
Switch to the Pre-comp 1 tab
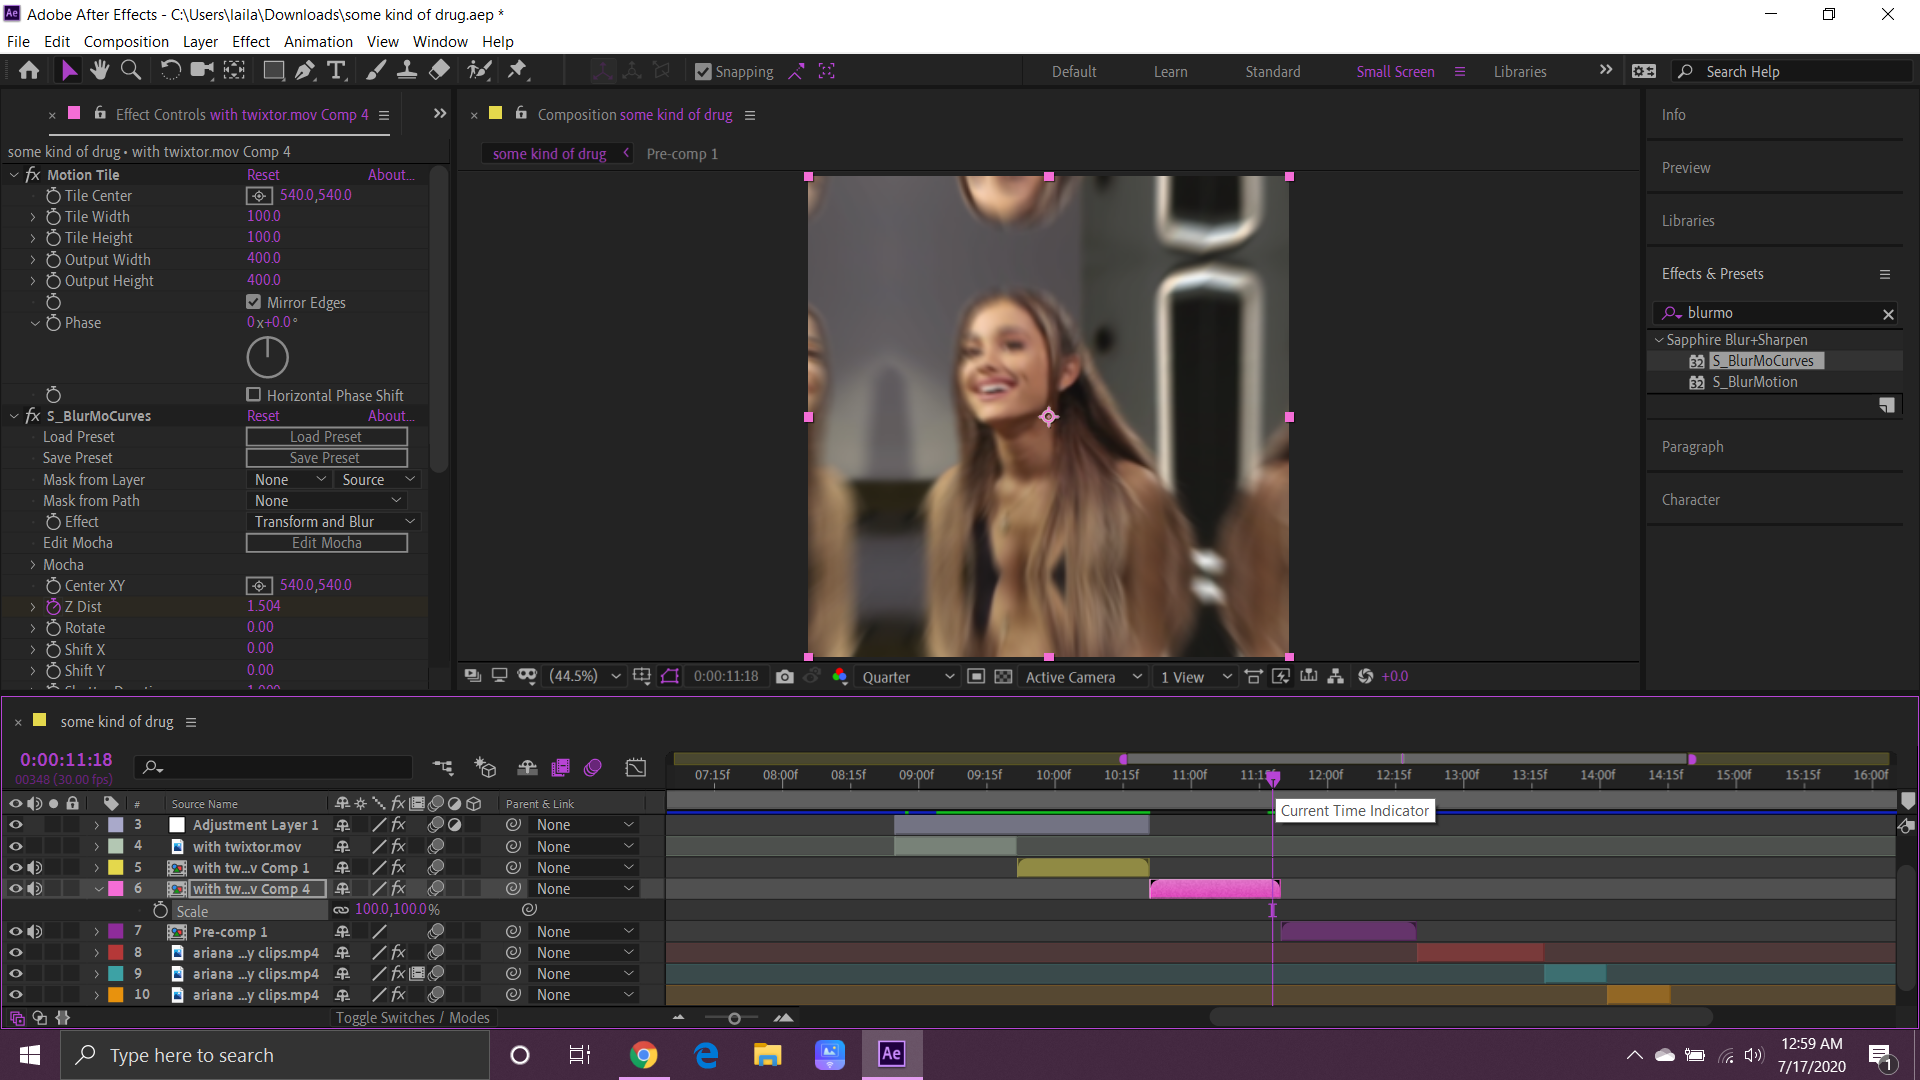coord(683,153)
